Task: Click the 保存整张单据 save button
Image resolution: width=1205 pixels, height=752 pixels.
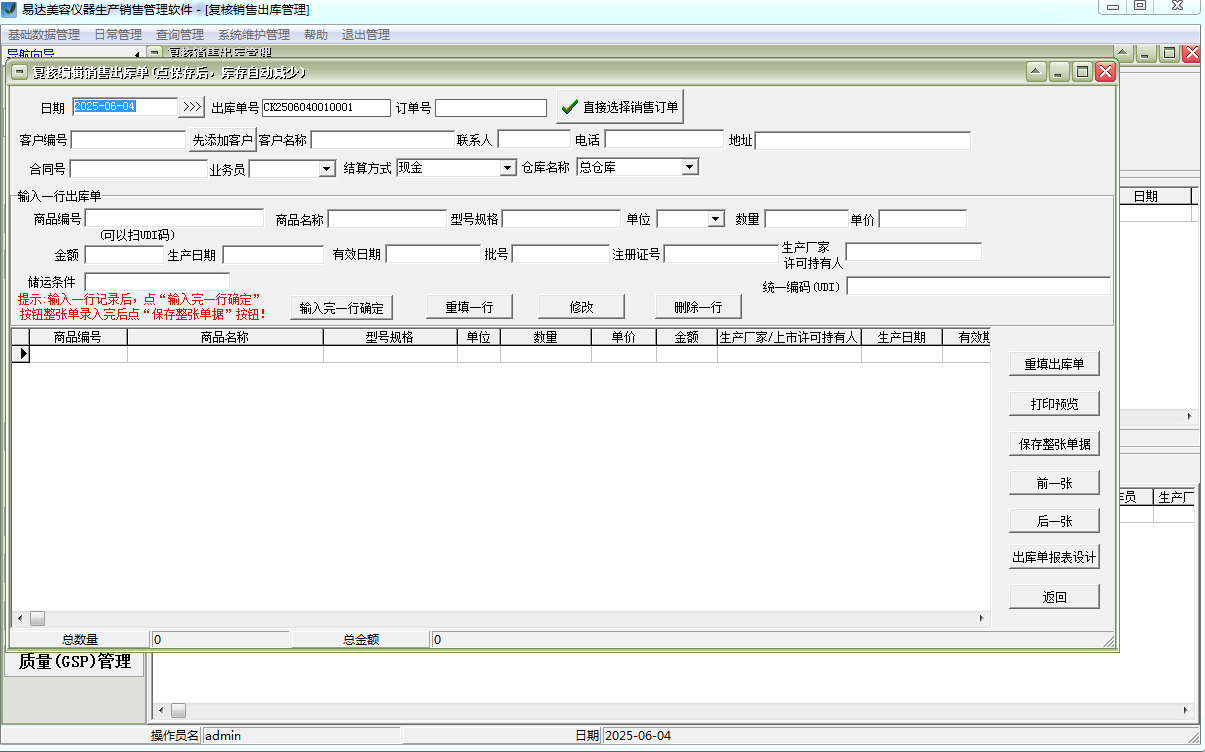Action: click(1054, 443)
